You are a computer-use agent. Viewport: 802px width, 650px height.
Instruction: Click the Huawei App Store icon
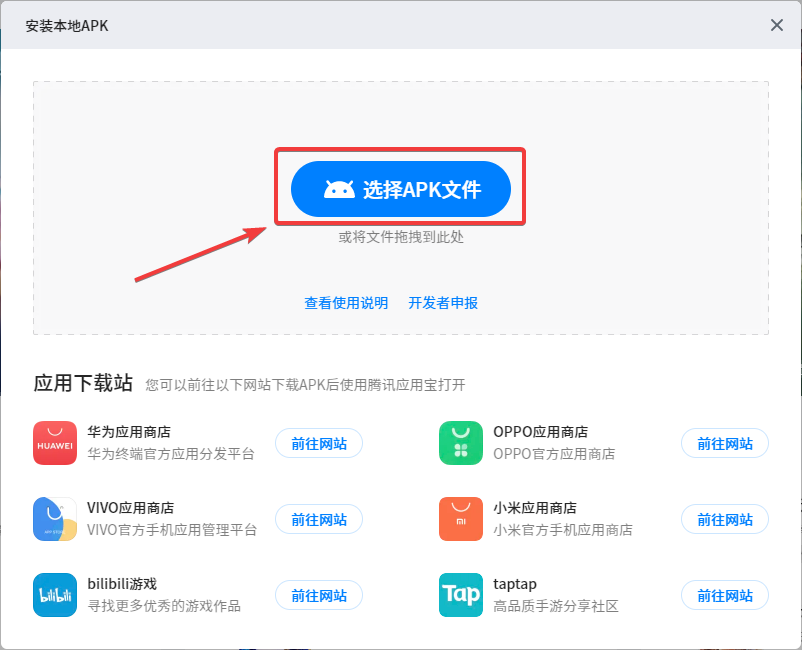[54, 443]
